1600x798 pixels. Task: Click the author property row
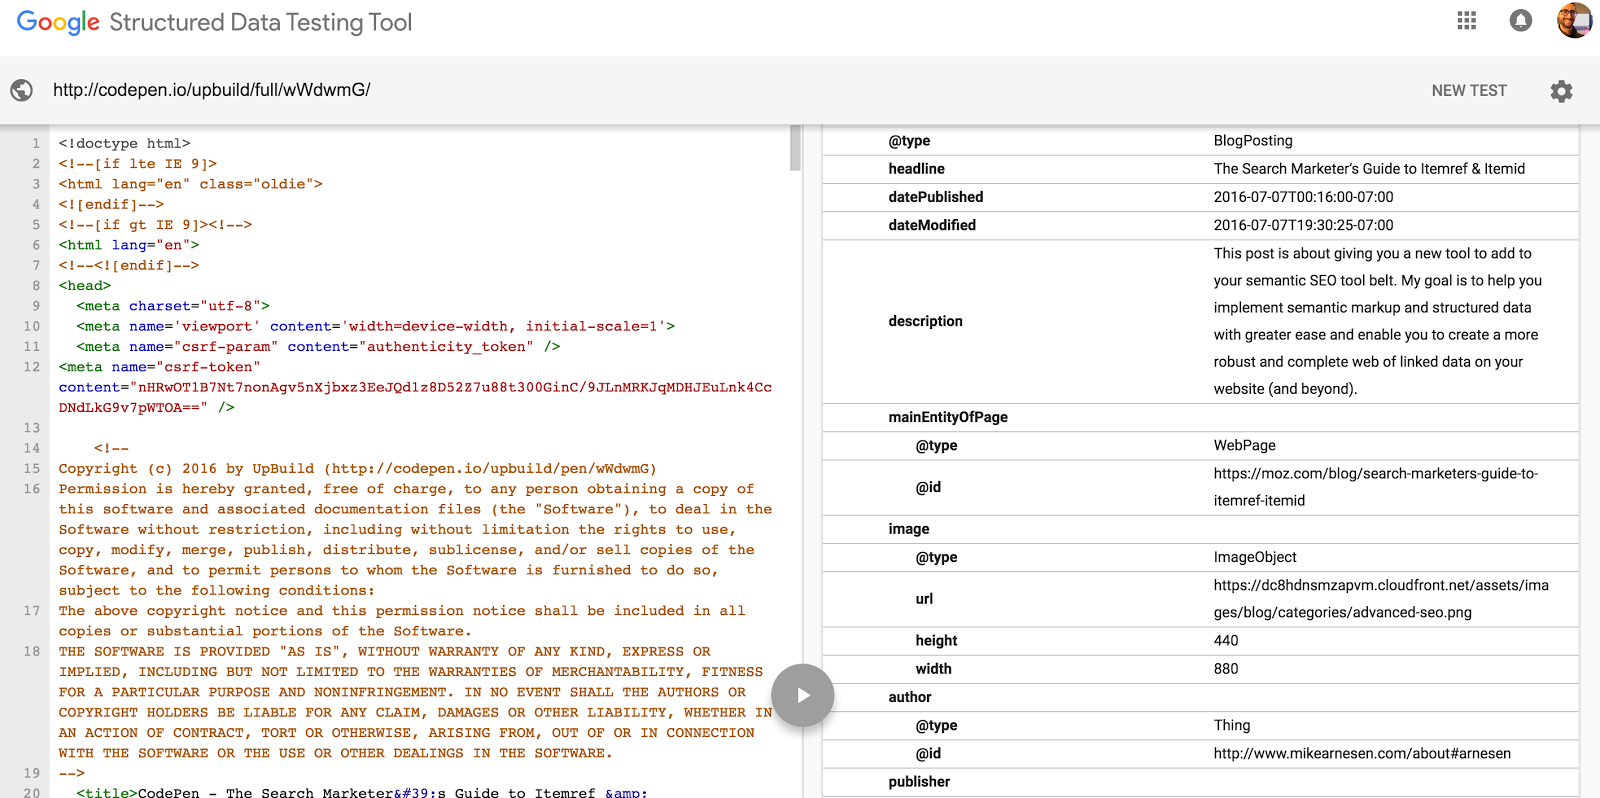[1200, 697]
